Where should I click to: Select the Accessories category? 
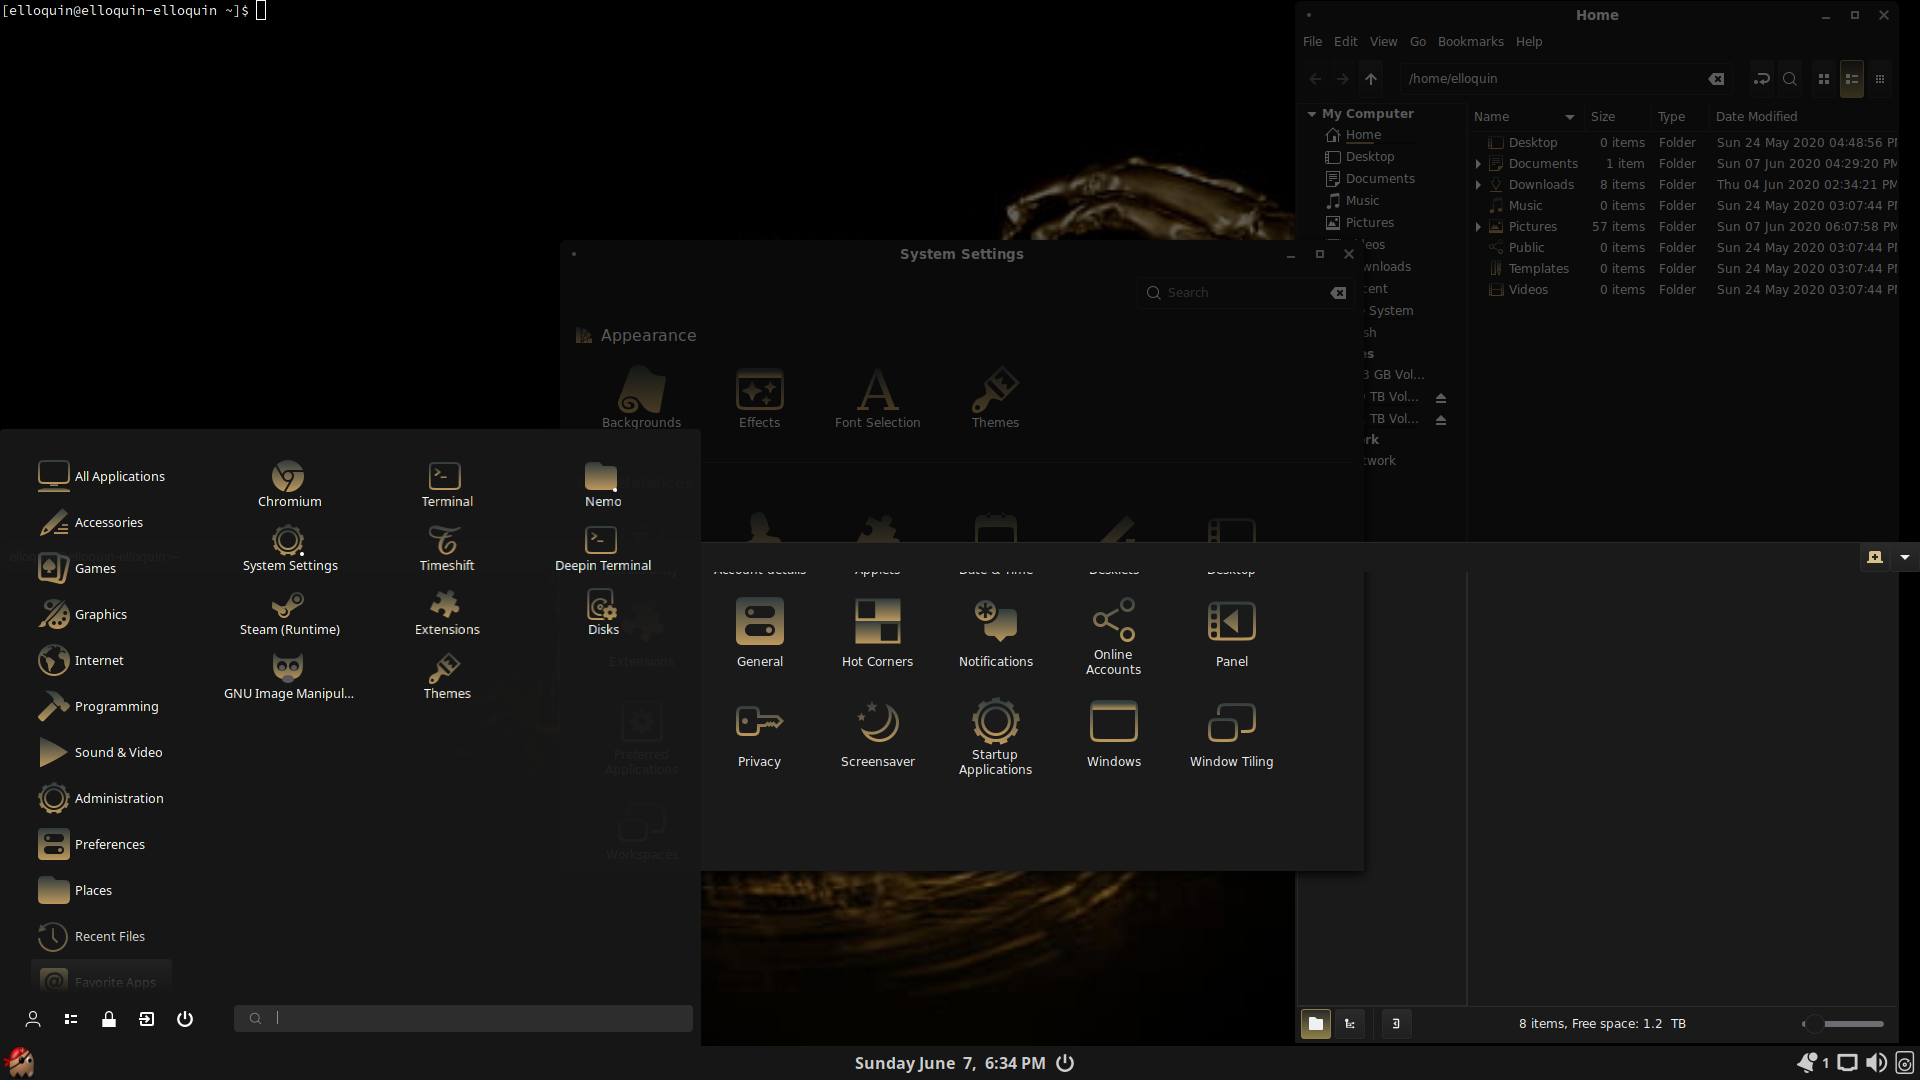tap(108, 521)
